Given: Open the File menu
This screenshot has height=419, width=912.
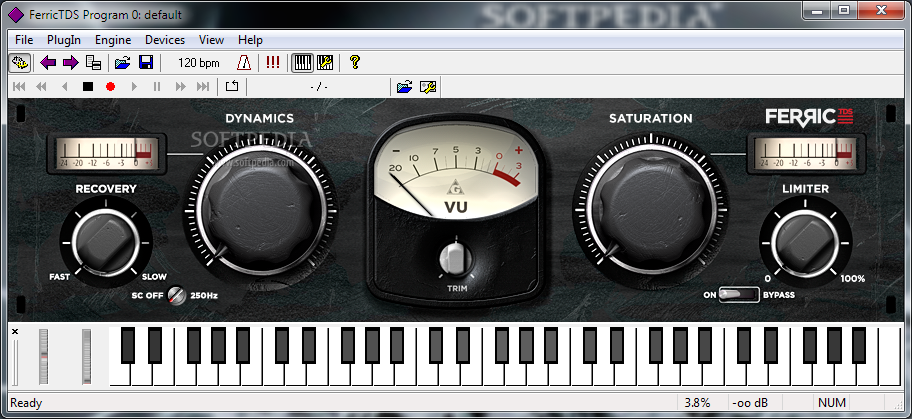Looking at the screenshot, I should [x=24, y=40].
